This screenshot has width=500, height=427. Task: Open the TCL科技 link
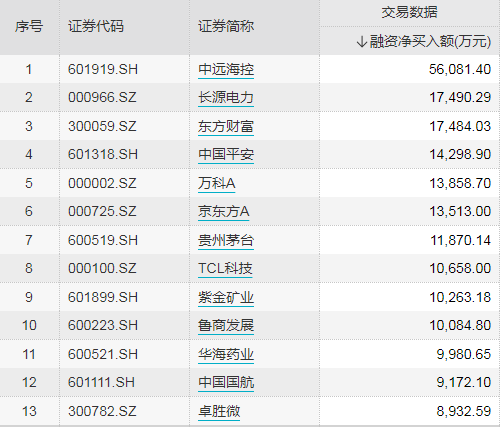(x=225, y=268)
